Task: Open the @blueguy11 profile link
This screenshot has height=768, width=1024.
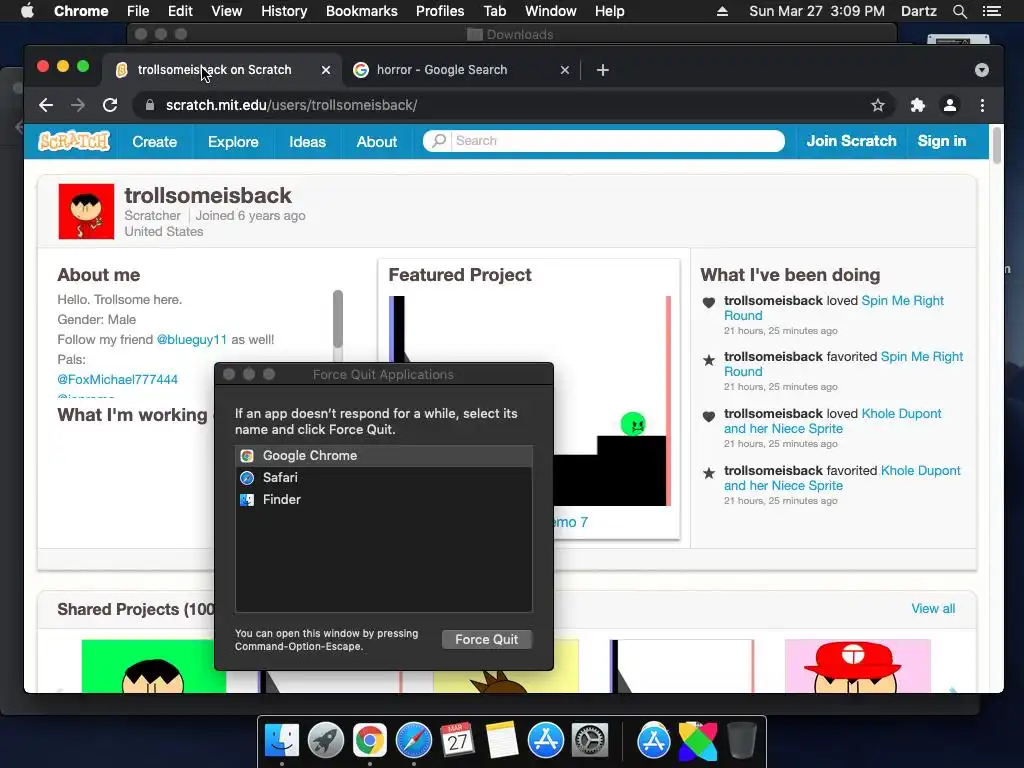Action: [192, 340]
